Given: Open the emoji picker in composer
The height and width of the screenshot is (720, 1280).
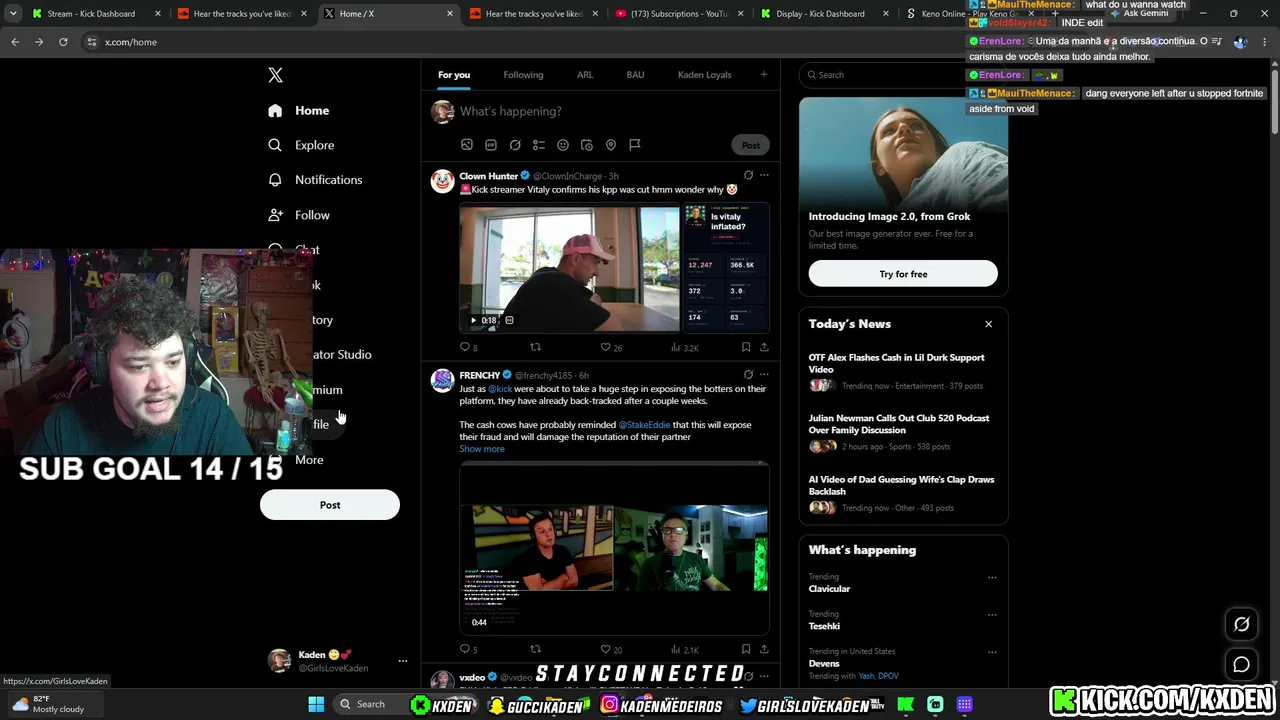Looking at the screenshot, I should (x=563, y=145).
